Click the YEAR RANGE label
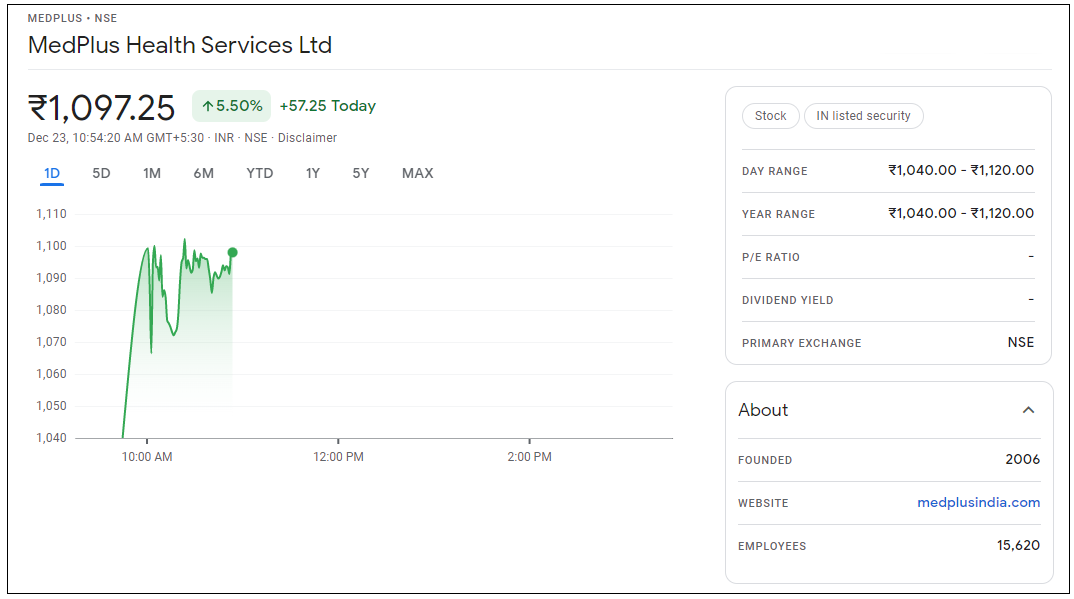Image resolution: width=1074 pixels, height=599 pixels. click(x=778, y=214)
